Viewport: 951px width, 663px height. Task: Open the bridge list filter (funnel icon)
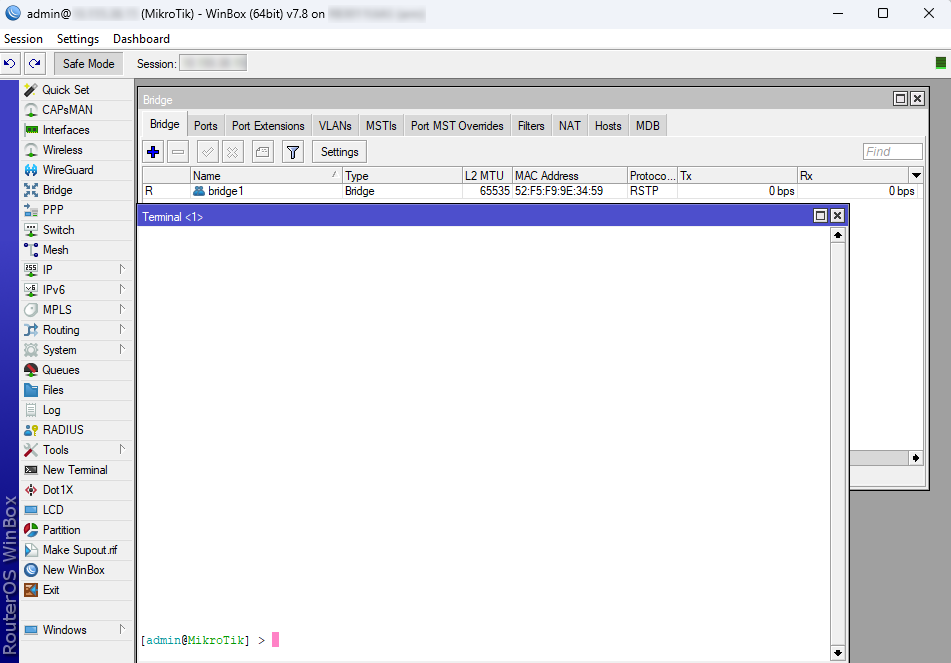point(291,151)
